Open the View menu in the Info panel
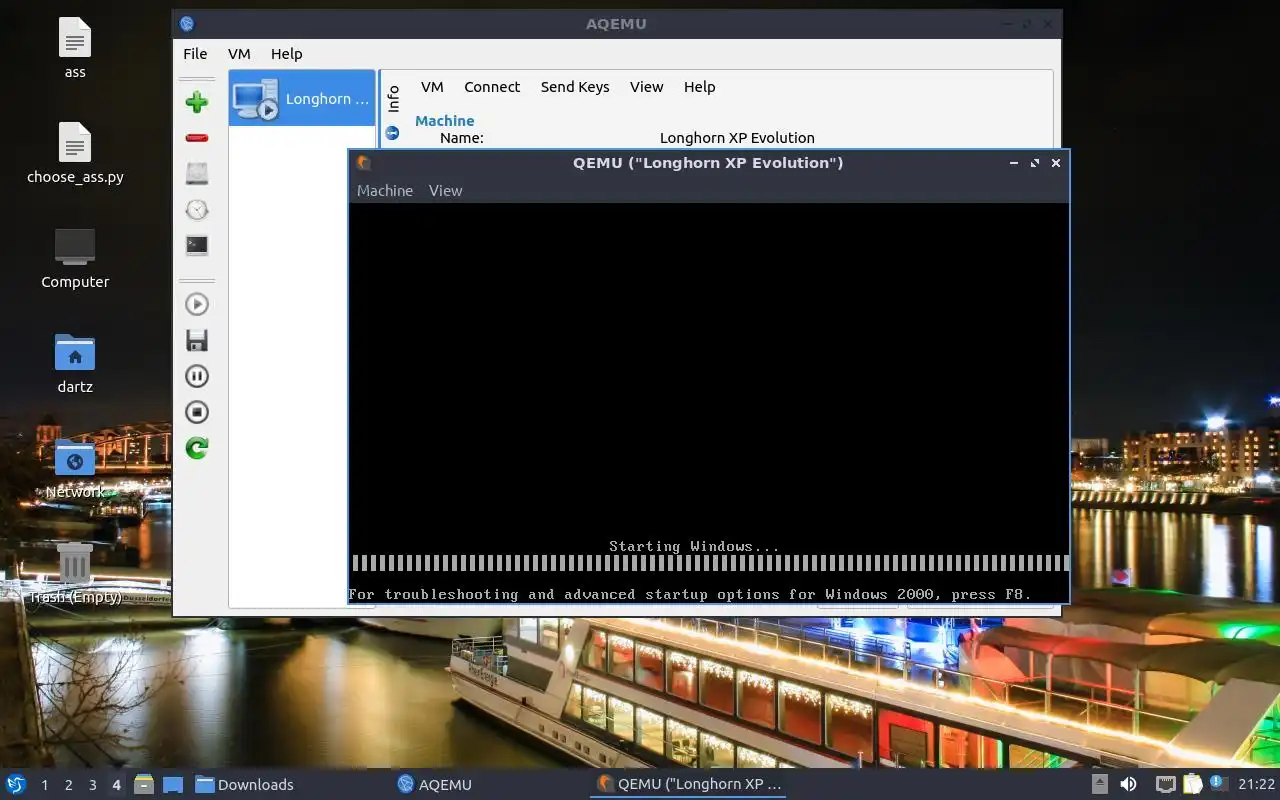Image resolution: width=1280 pixels, height=800 pixels. coord(646,87)
